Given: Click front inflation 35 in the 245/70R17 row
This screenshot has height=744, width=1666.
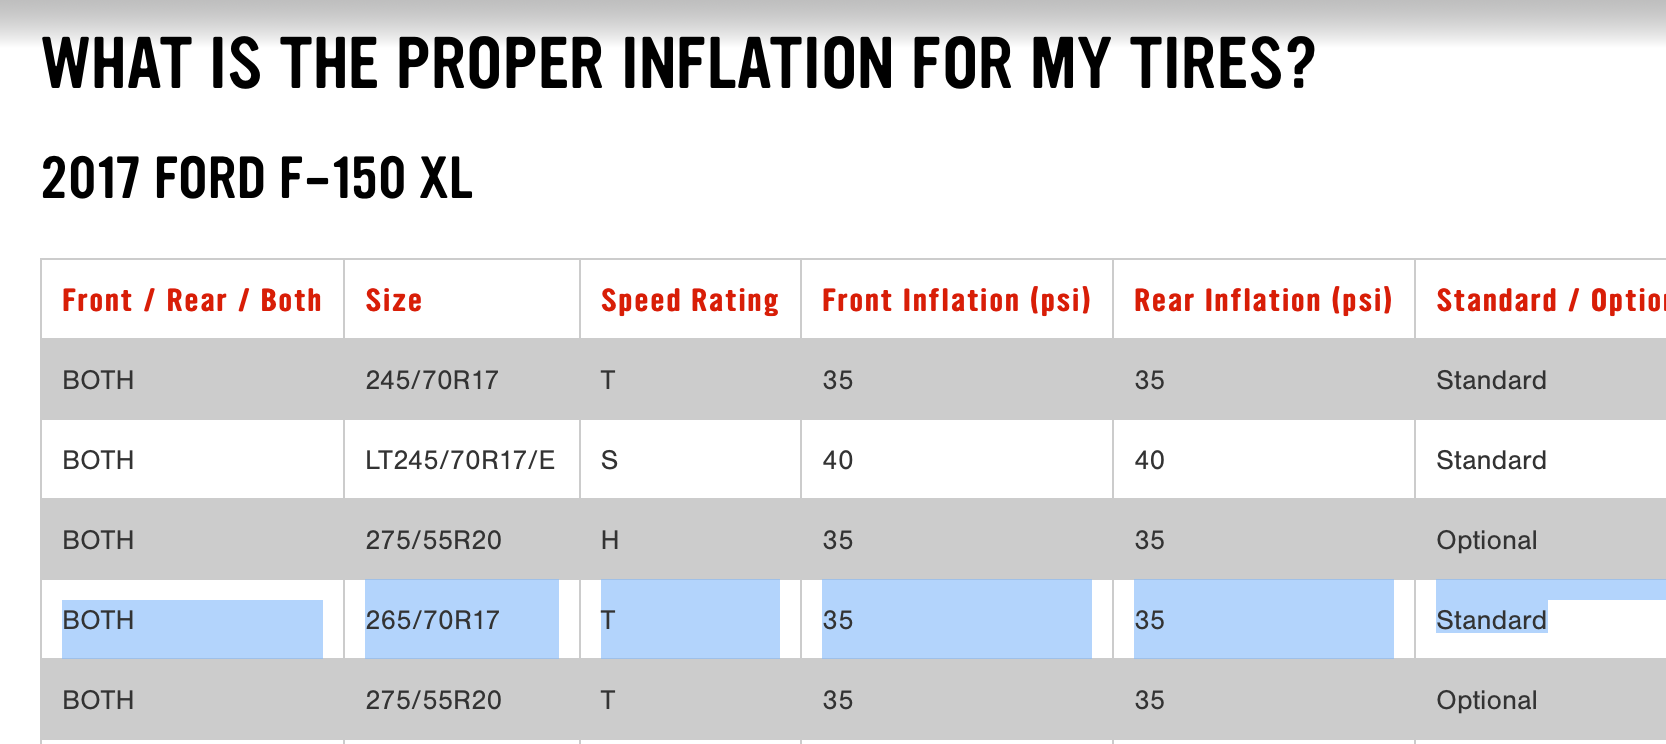Looking at the screenshot, I should (838, 380).
